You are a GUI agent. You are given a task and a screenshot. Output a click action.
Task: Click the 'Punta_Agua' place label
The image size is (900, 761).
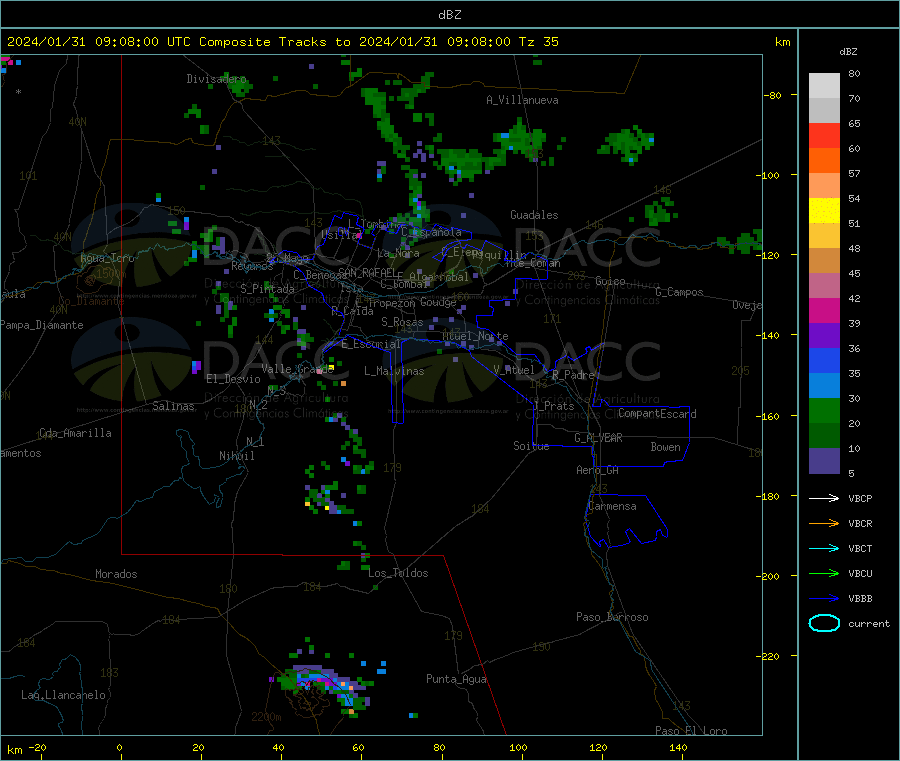click(x=456, y=680)
